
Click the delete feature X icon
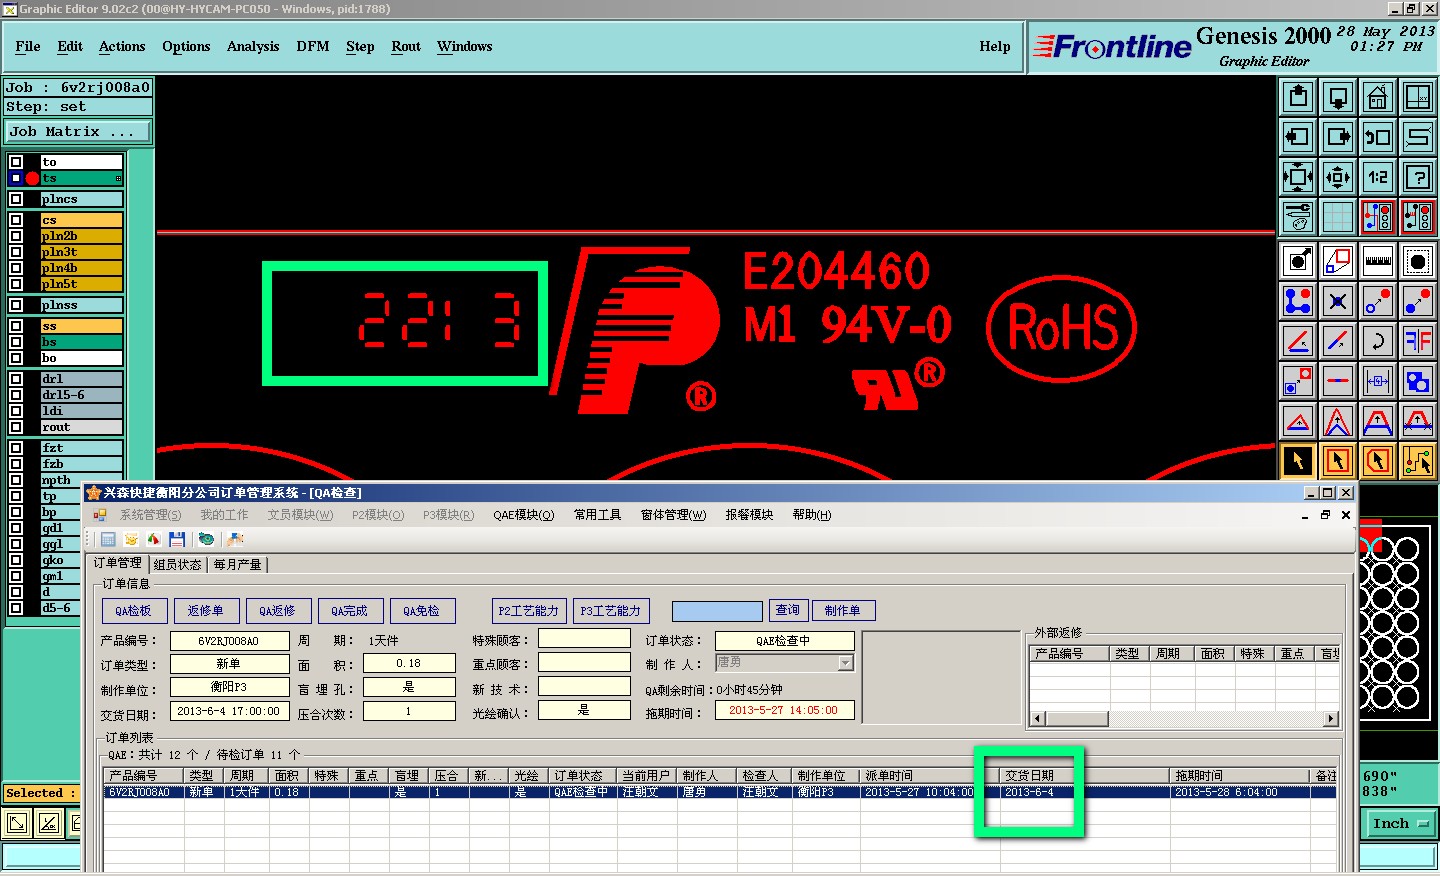click(1338, 301)
